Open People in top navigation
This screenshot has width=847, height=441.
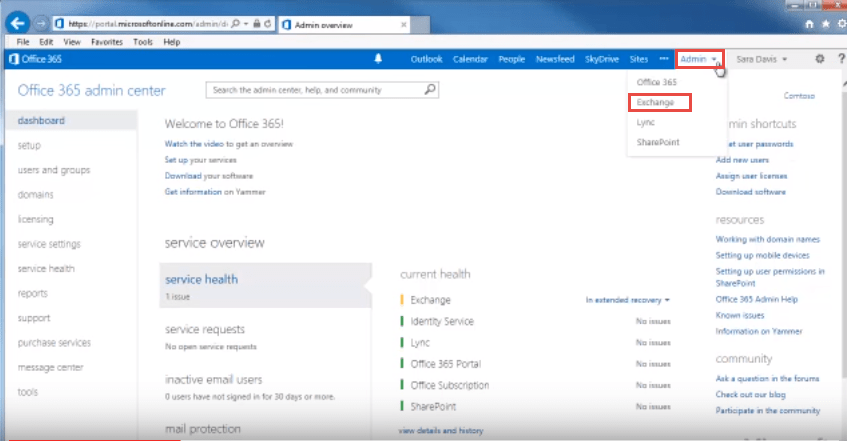click(512, 59)
